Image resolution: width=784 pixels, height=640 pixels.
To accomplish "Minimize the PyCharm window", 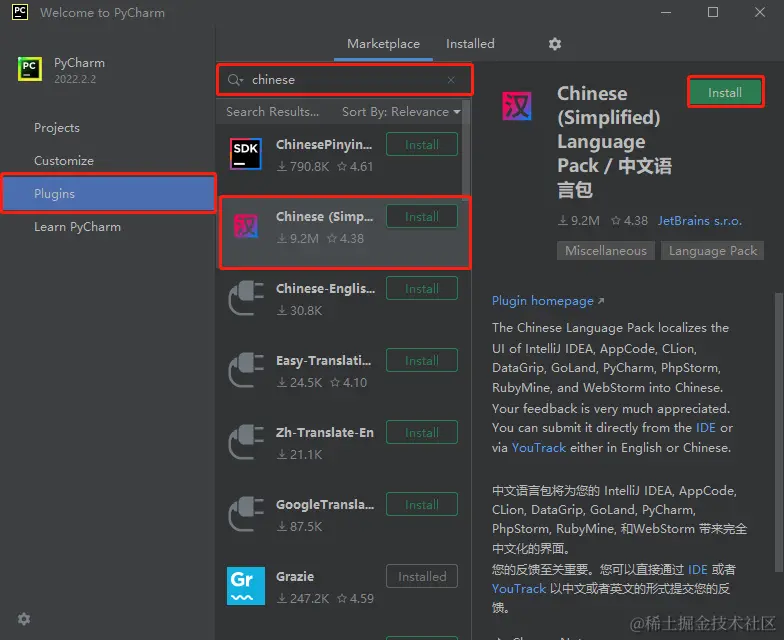I will point(666,12).
